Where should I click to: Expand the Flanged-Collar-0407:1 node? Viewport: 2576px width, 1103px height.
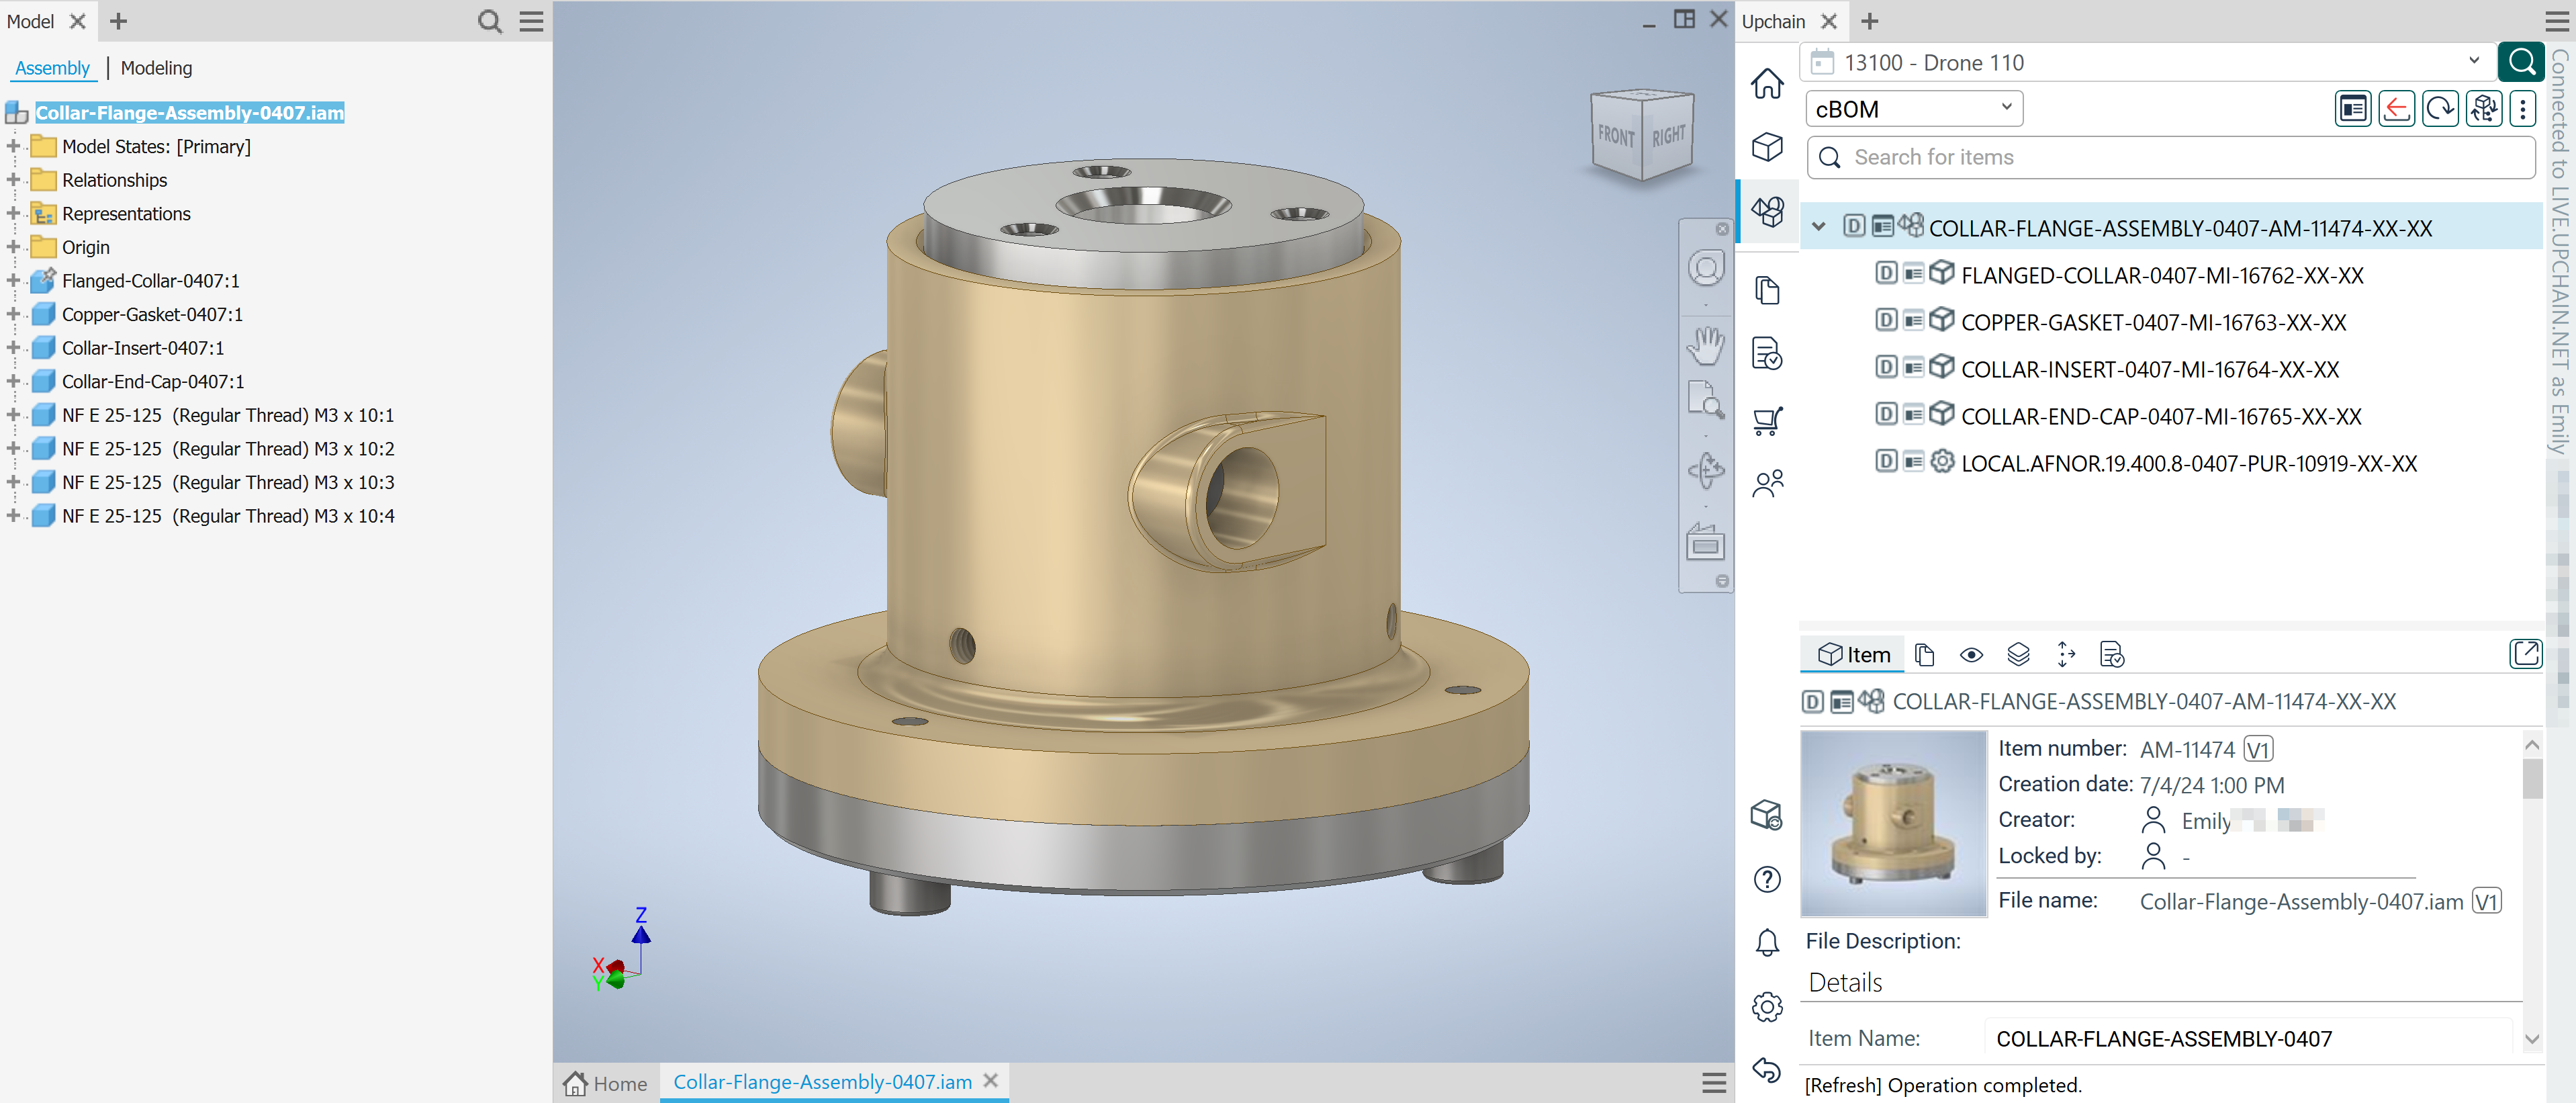point(13,281)
